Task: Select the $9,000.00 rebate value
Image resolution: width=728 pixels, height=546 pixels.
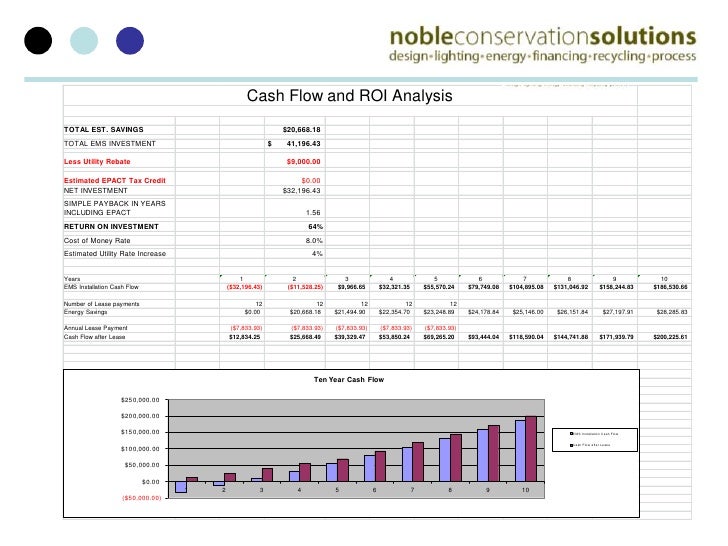Action: tap(303, 162)
